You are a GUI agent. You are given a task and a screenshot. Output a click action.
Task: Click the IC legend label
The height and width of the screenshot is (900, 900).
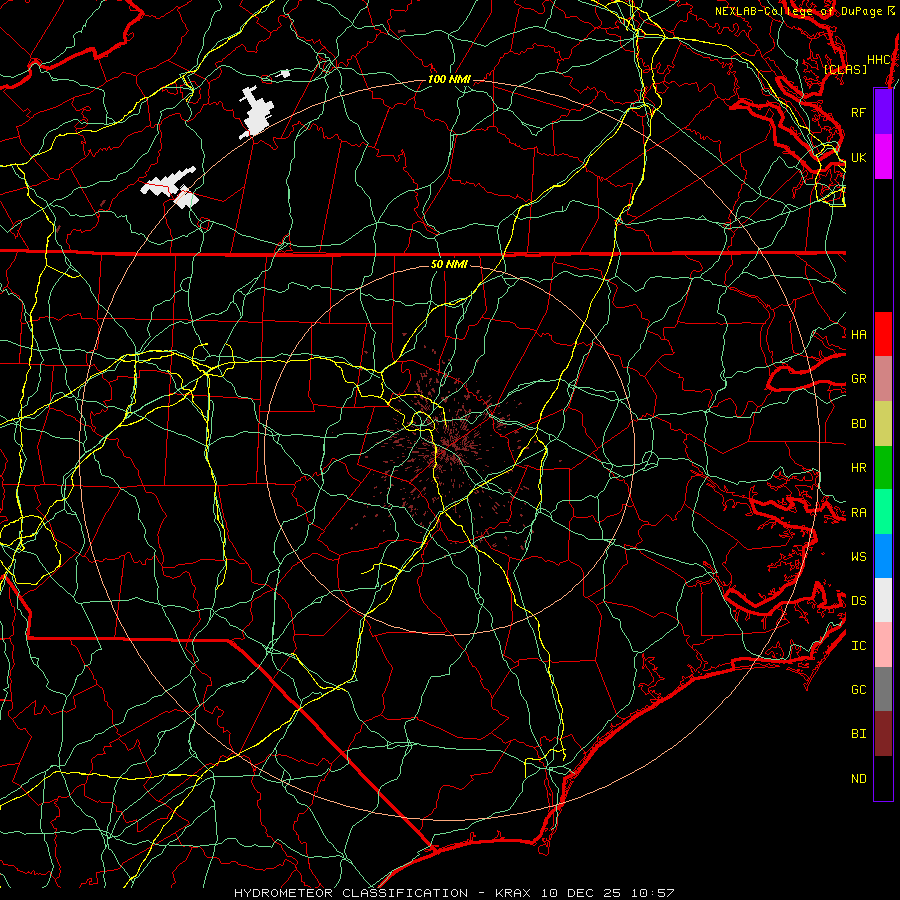click(x=858, y=646)
